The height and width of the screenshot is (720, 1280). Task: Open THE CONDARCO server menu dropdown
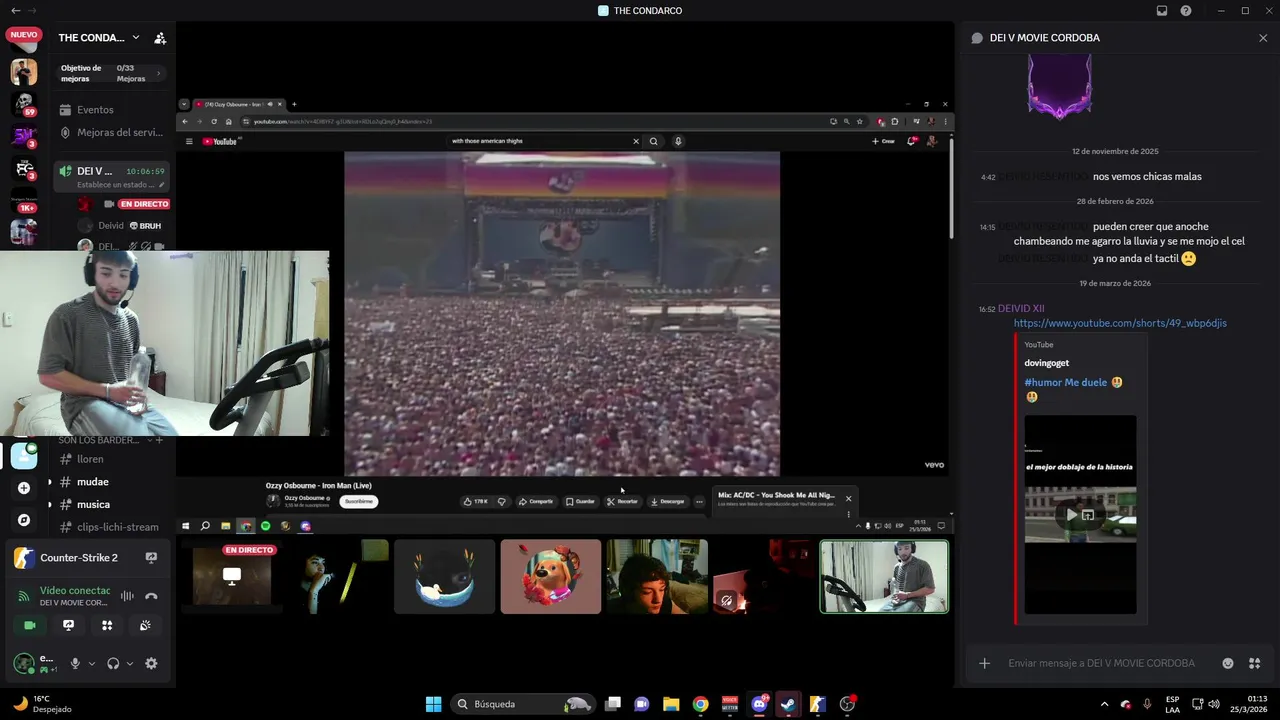coord(136,37)
